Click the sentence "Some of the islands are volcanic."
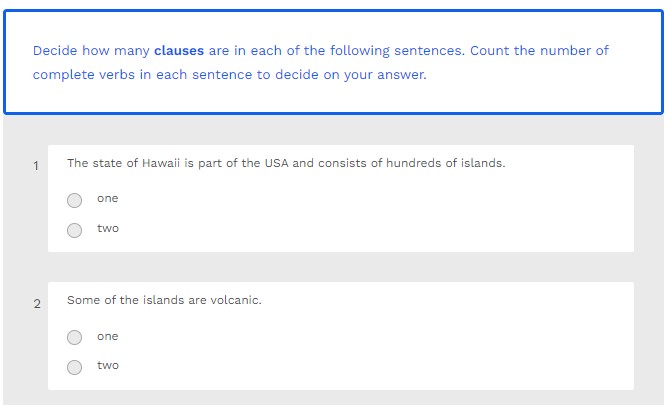 click(x=164, y=300)
